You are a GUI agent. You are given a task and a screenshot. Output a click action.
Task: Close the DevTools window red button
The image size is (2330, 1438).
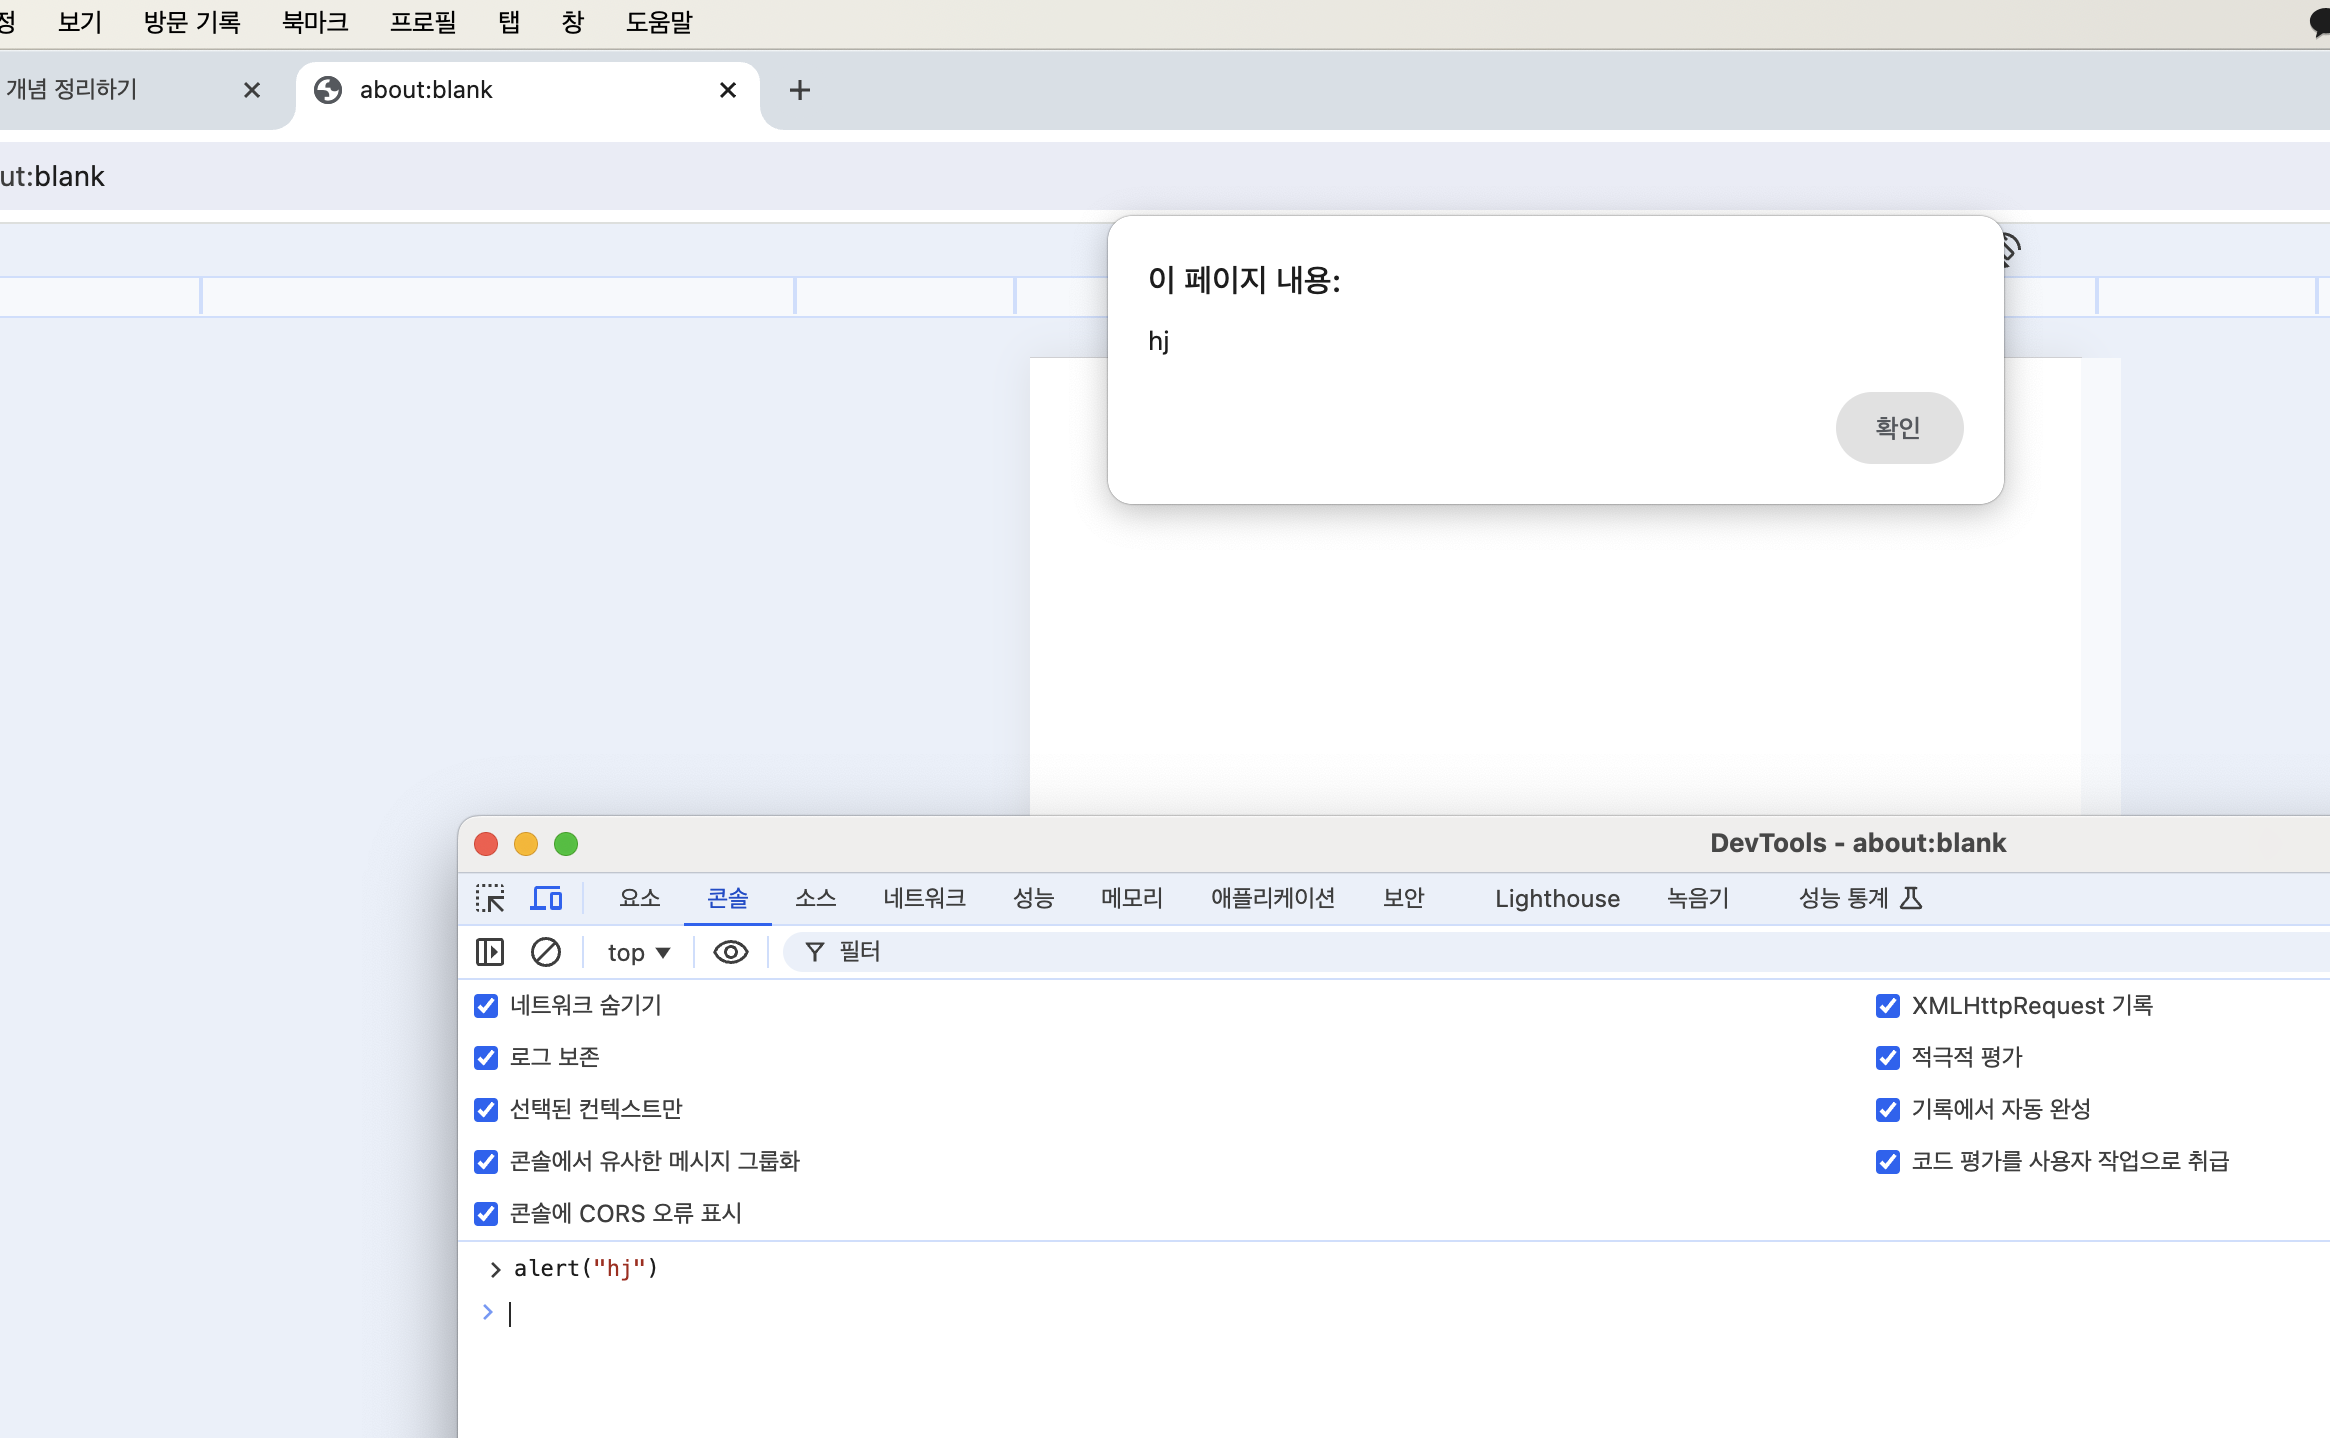click(486, 844)
